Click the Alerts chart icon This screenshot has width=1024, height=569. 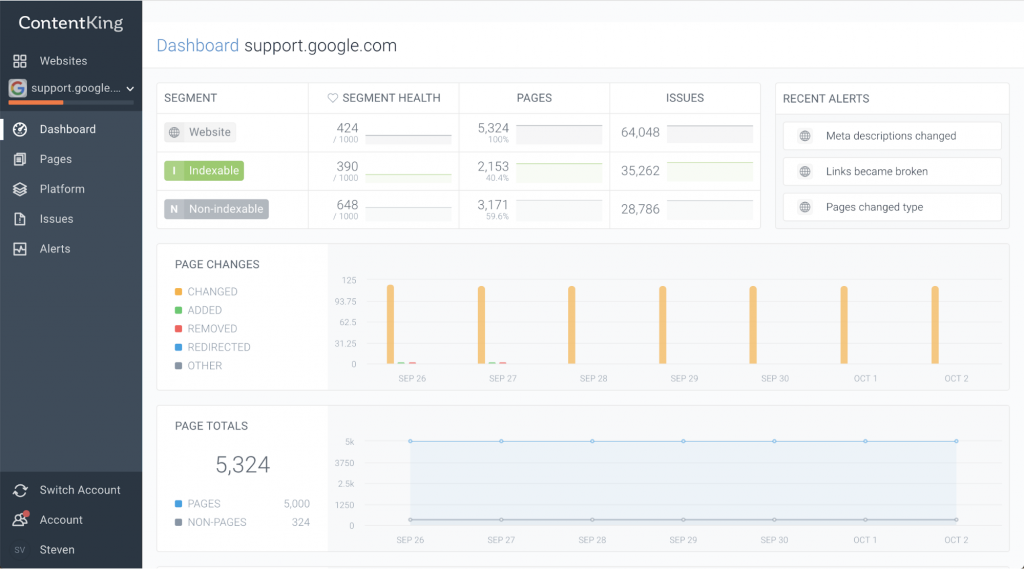pos(20,249)
